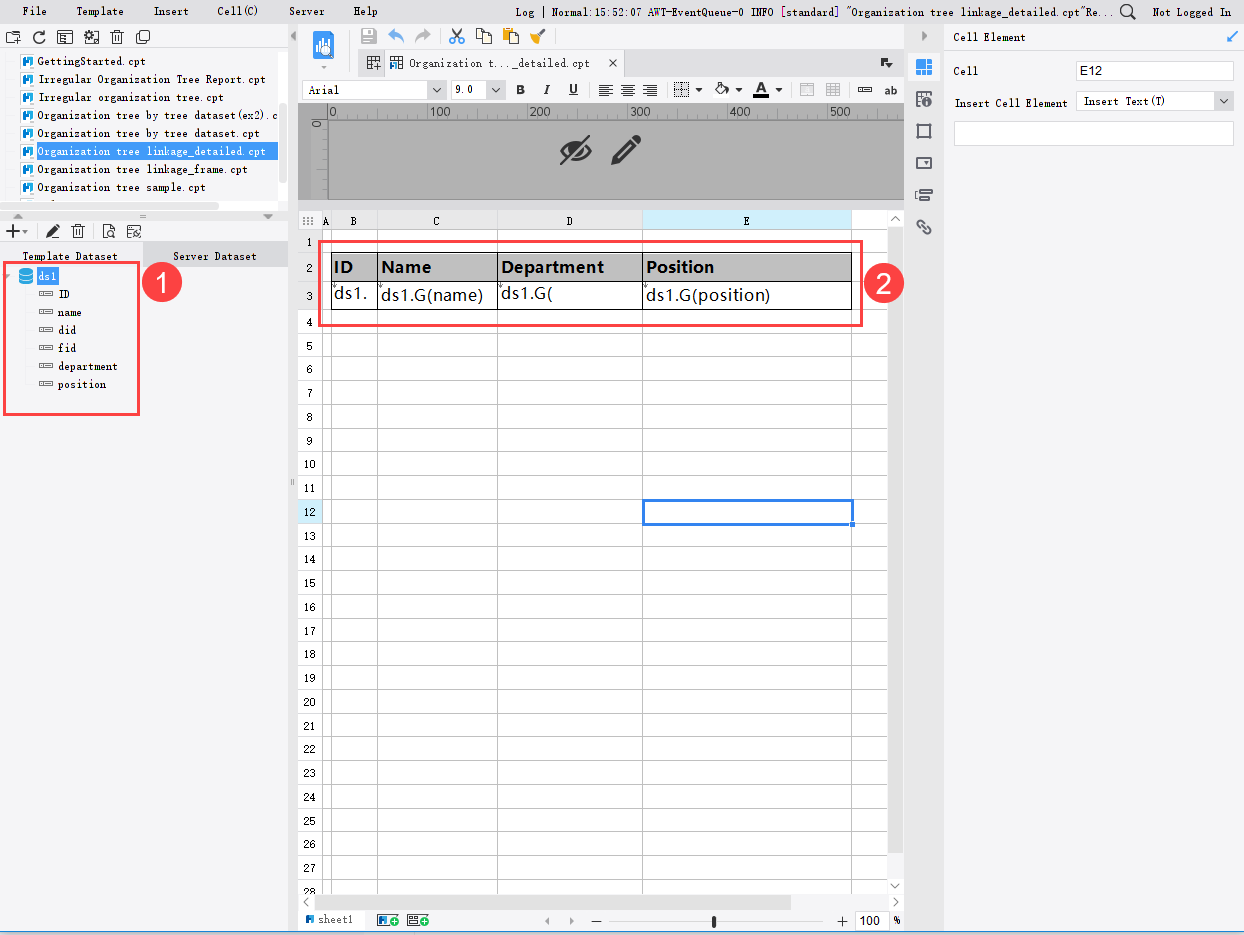Click the cell reference field showing E12
The image size is (1244, 935).
[1154, 70]
